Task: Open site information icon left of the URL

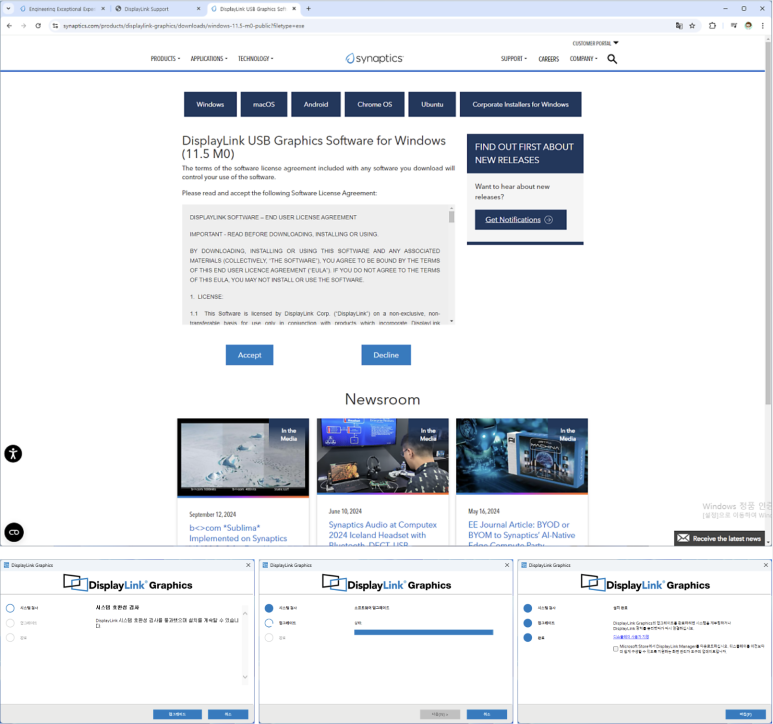Action: point(55,26)
